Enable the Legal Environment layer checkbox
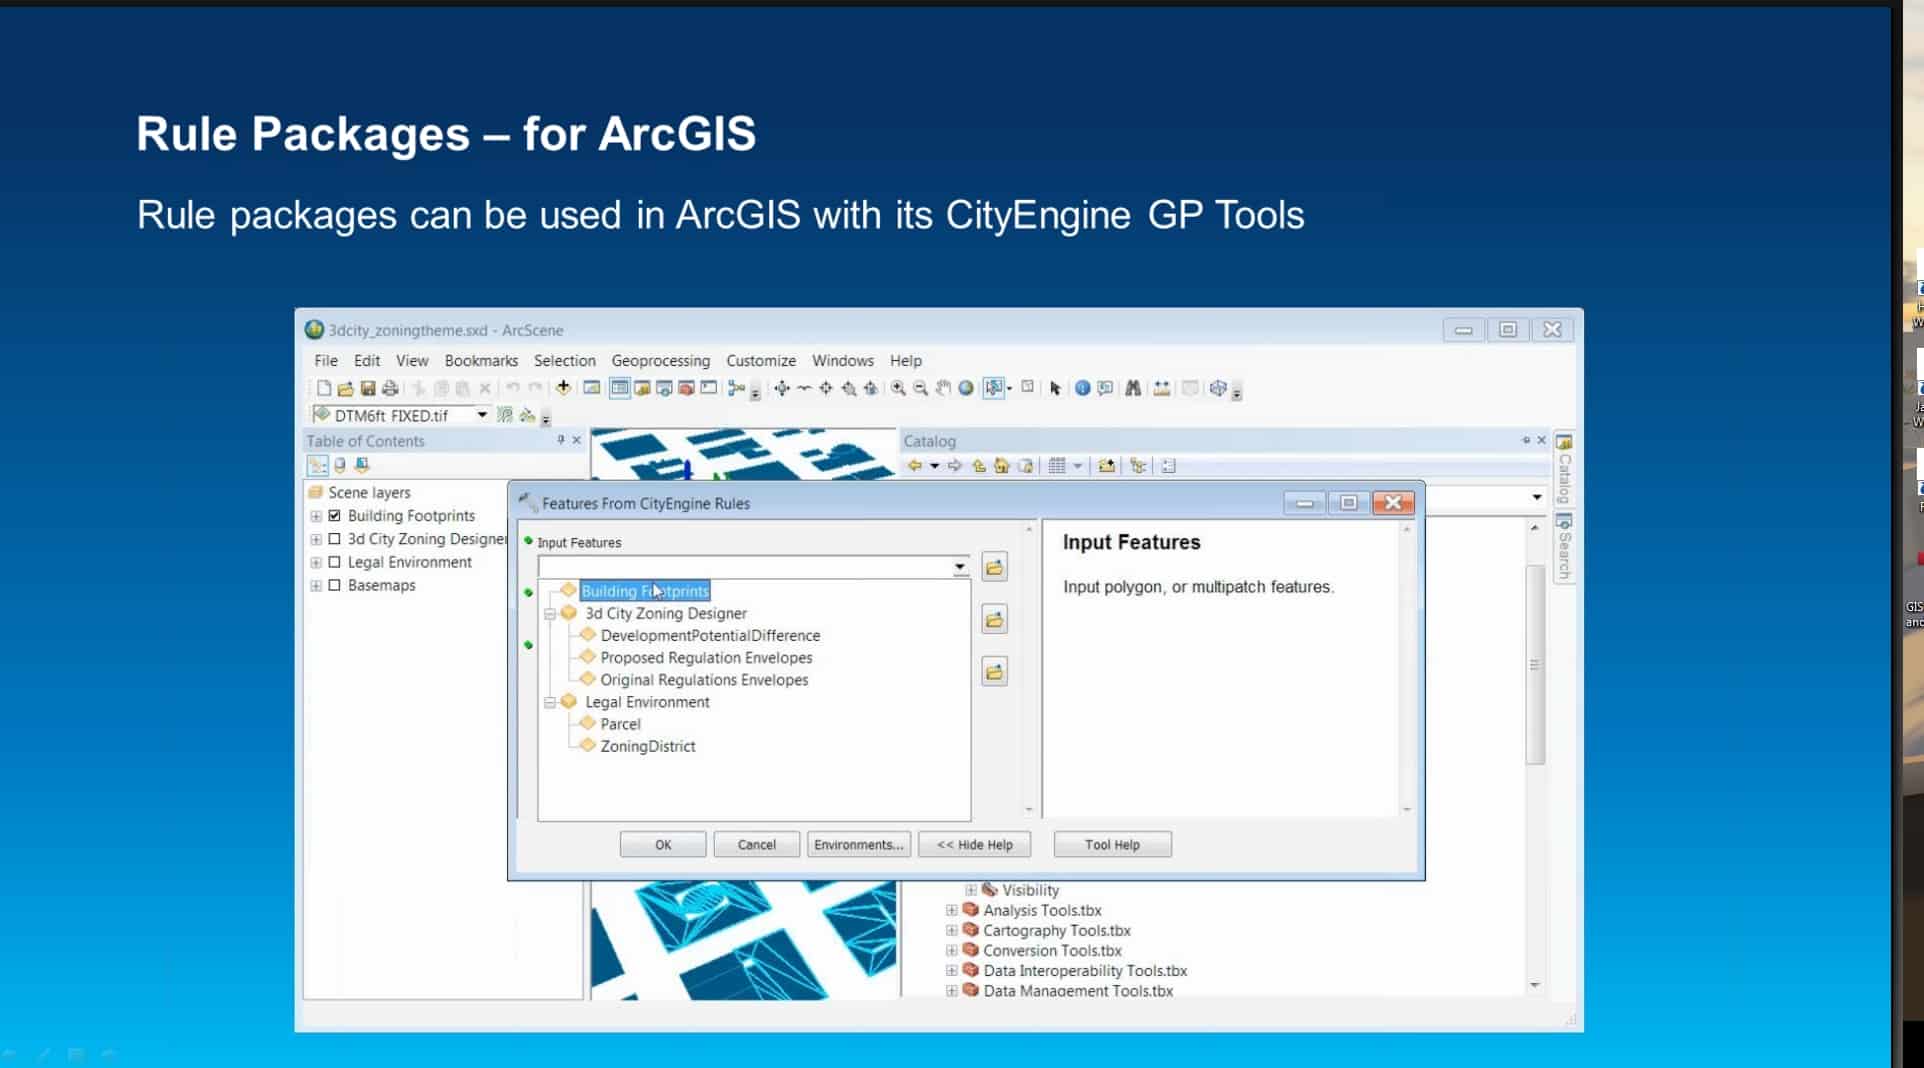 coord(335,562)
